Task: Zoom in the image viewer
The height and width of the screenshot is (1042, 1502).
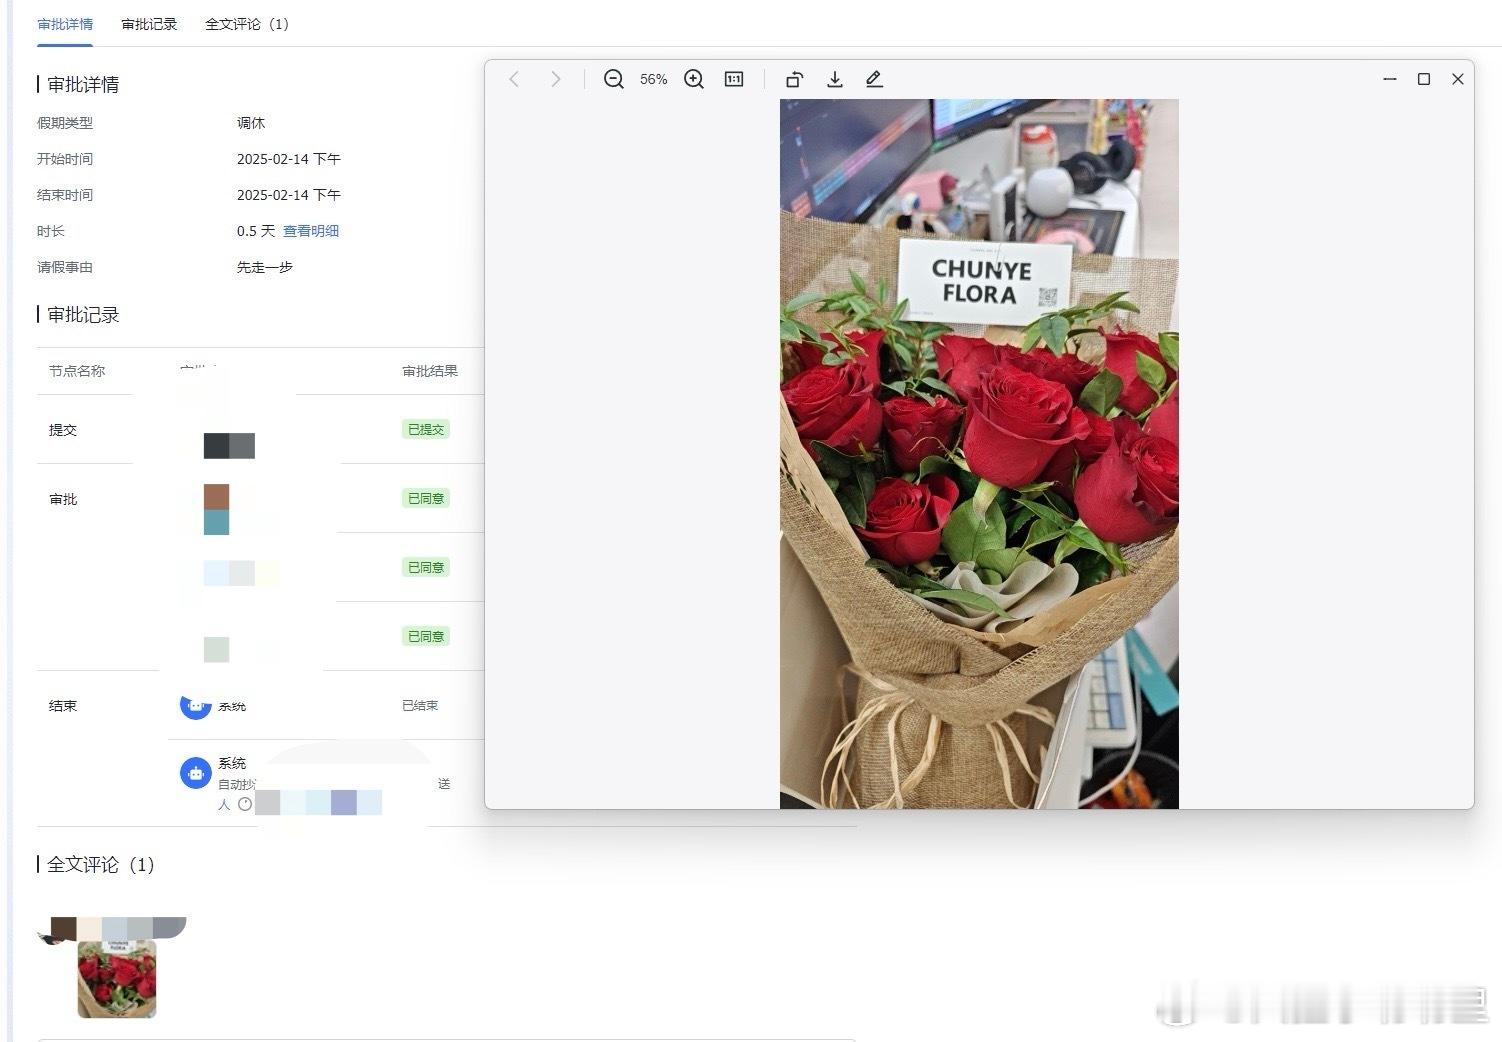Action: 694,79
